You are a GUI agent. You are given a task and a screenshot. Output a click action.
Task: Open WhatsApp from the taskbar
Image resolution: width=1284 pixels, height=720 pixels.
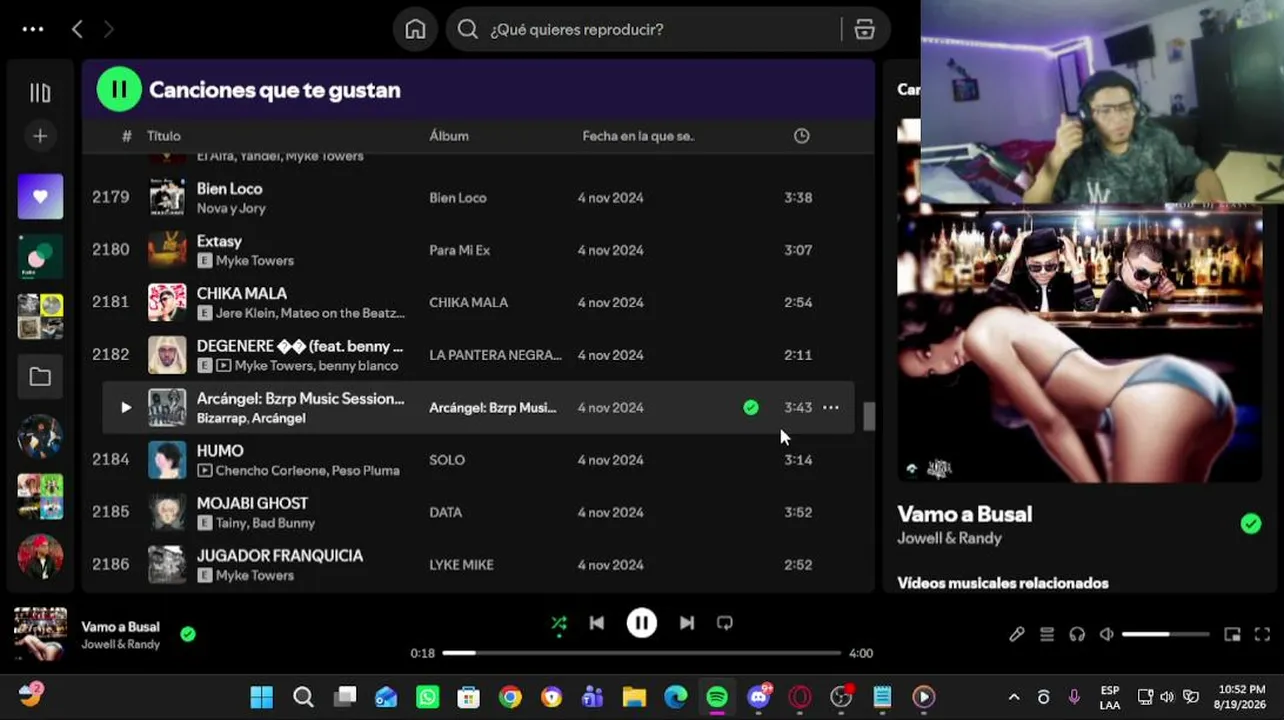tap(427, 697)
